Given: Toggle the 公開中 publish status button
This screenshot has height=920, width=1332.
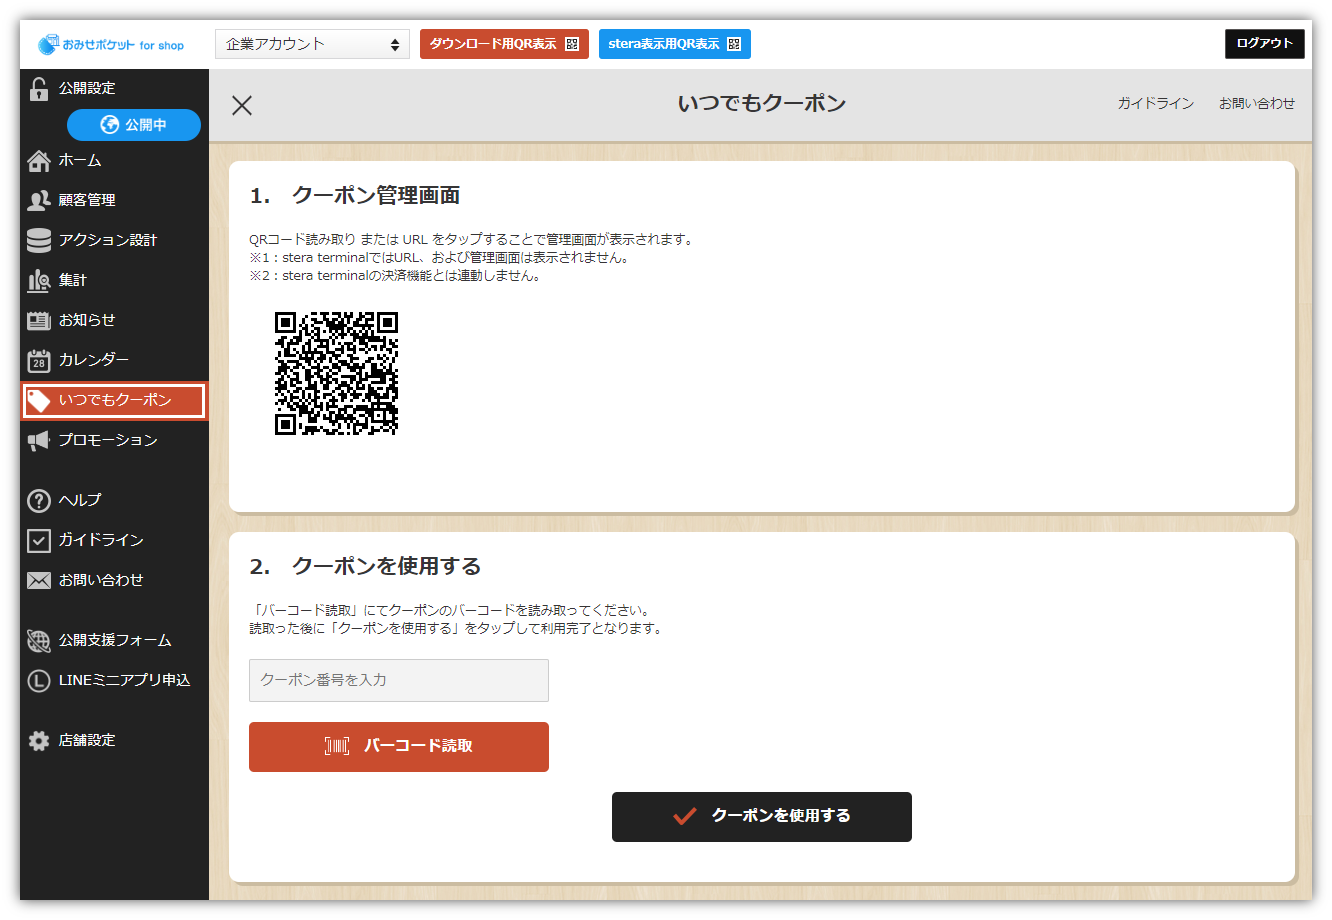Looking at the screenshot, I should pyautogui.click(x=134, y=125).
